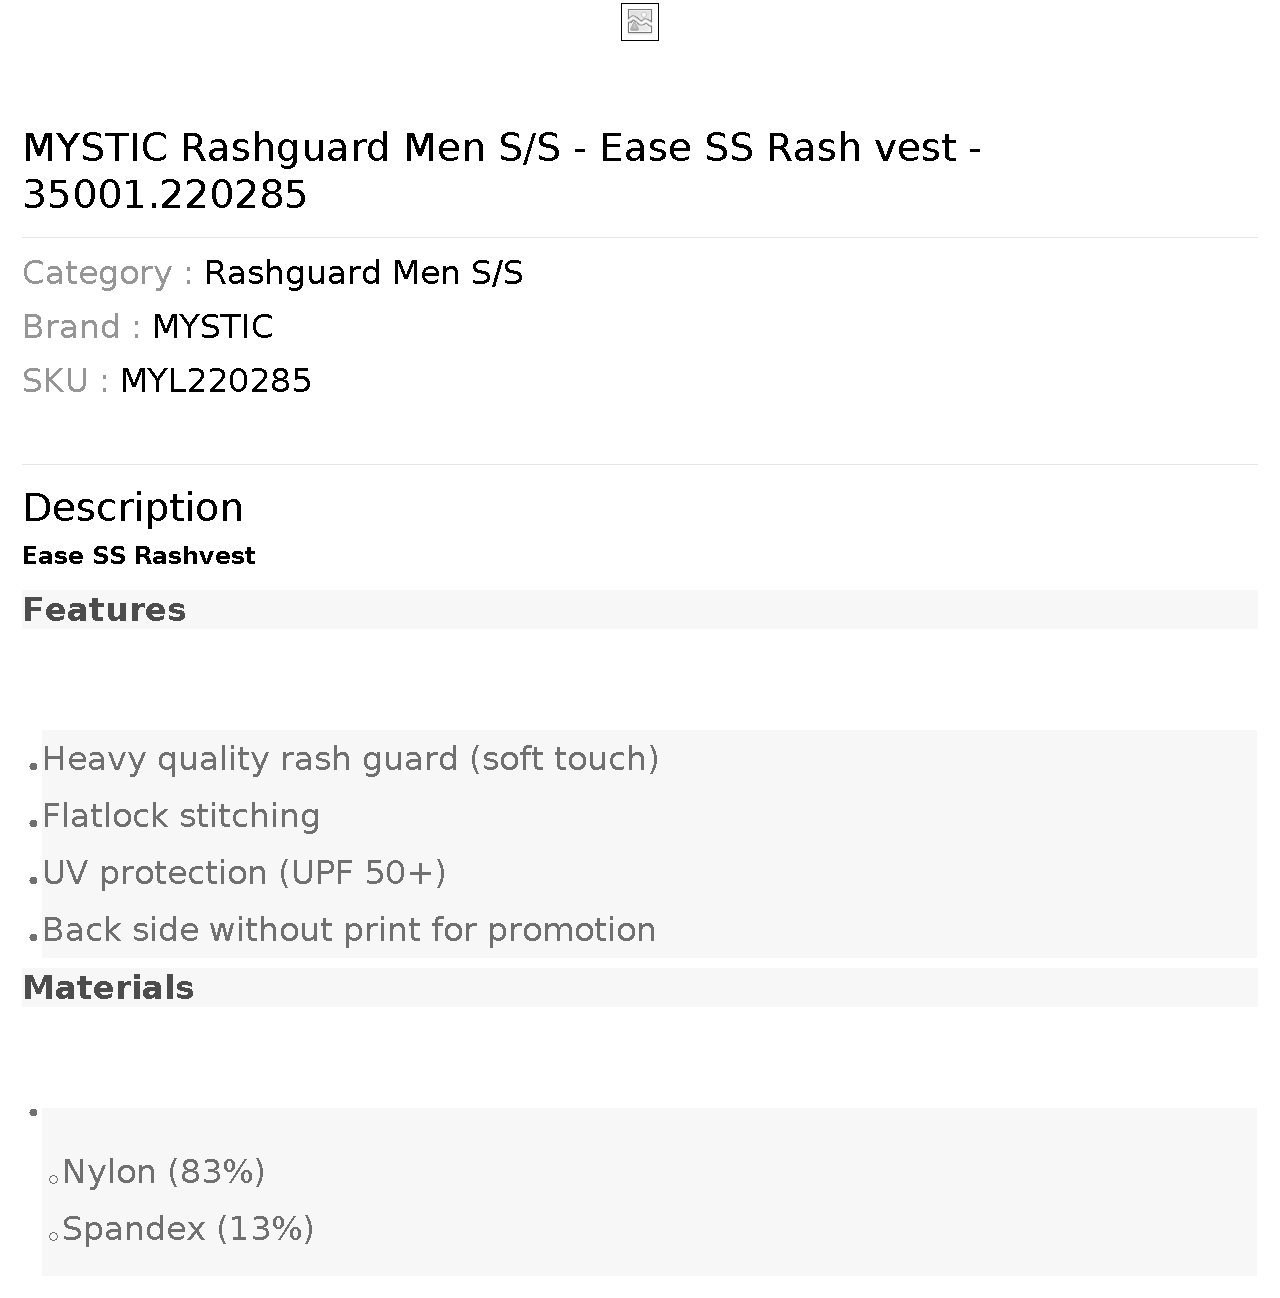Click the MYSTIC Rashguard product title

pos(502,170)
